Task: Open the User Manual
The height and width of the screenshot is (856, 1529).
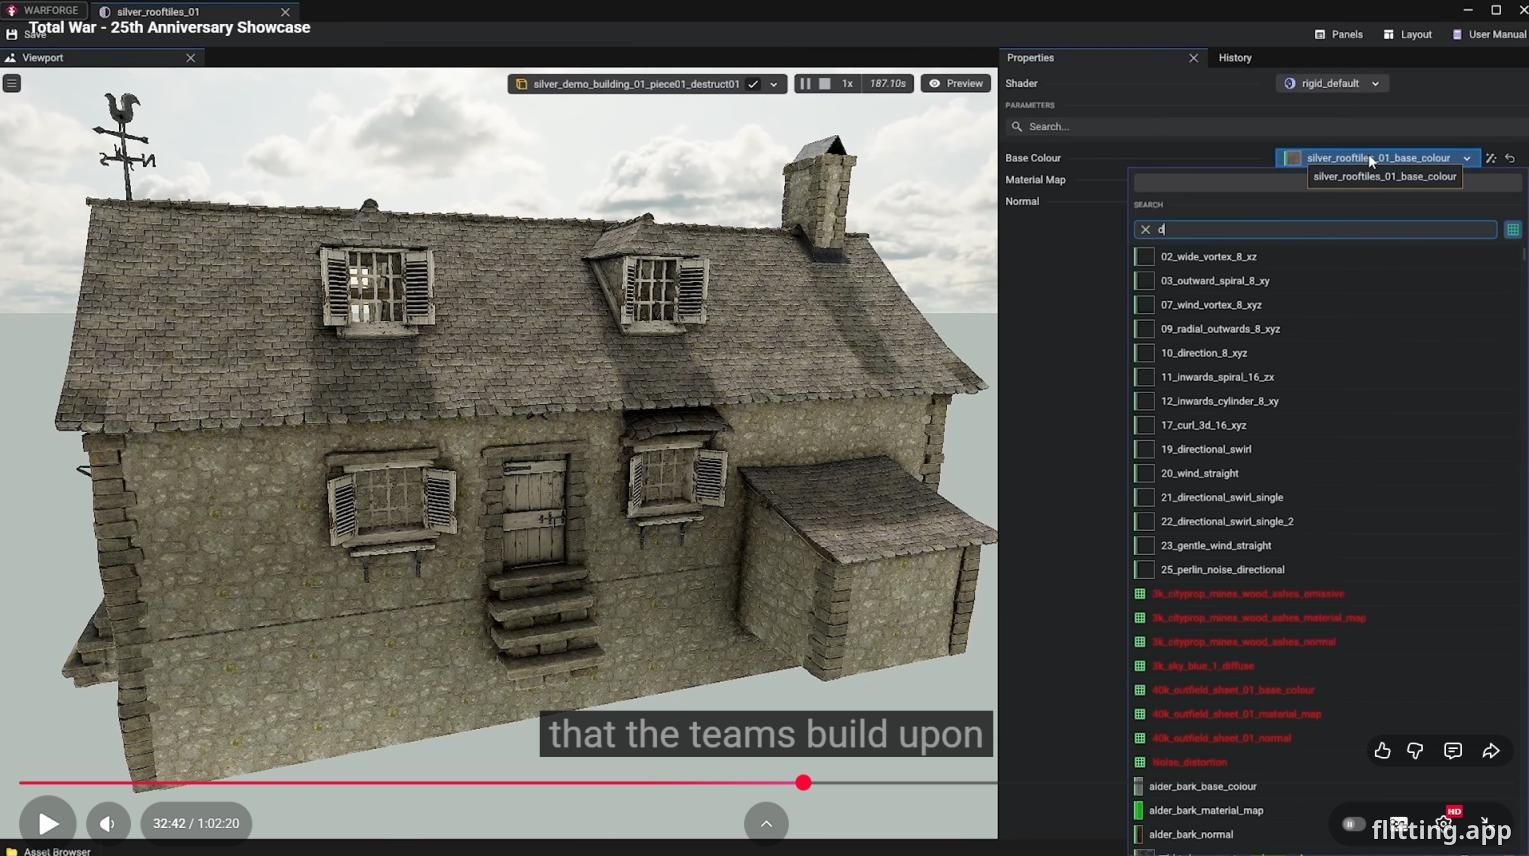Action: pos(1490,34)
